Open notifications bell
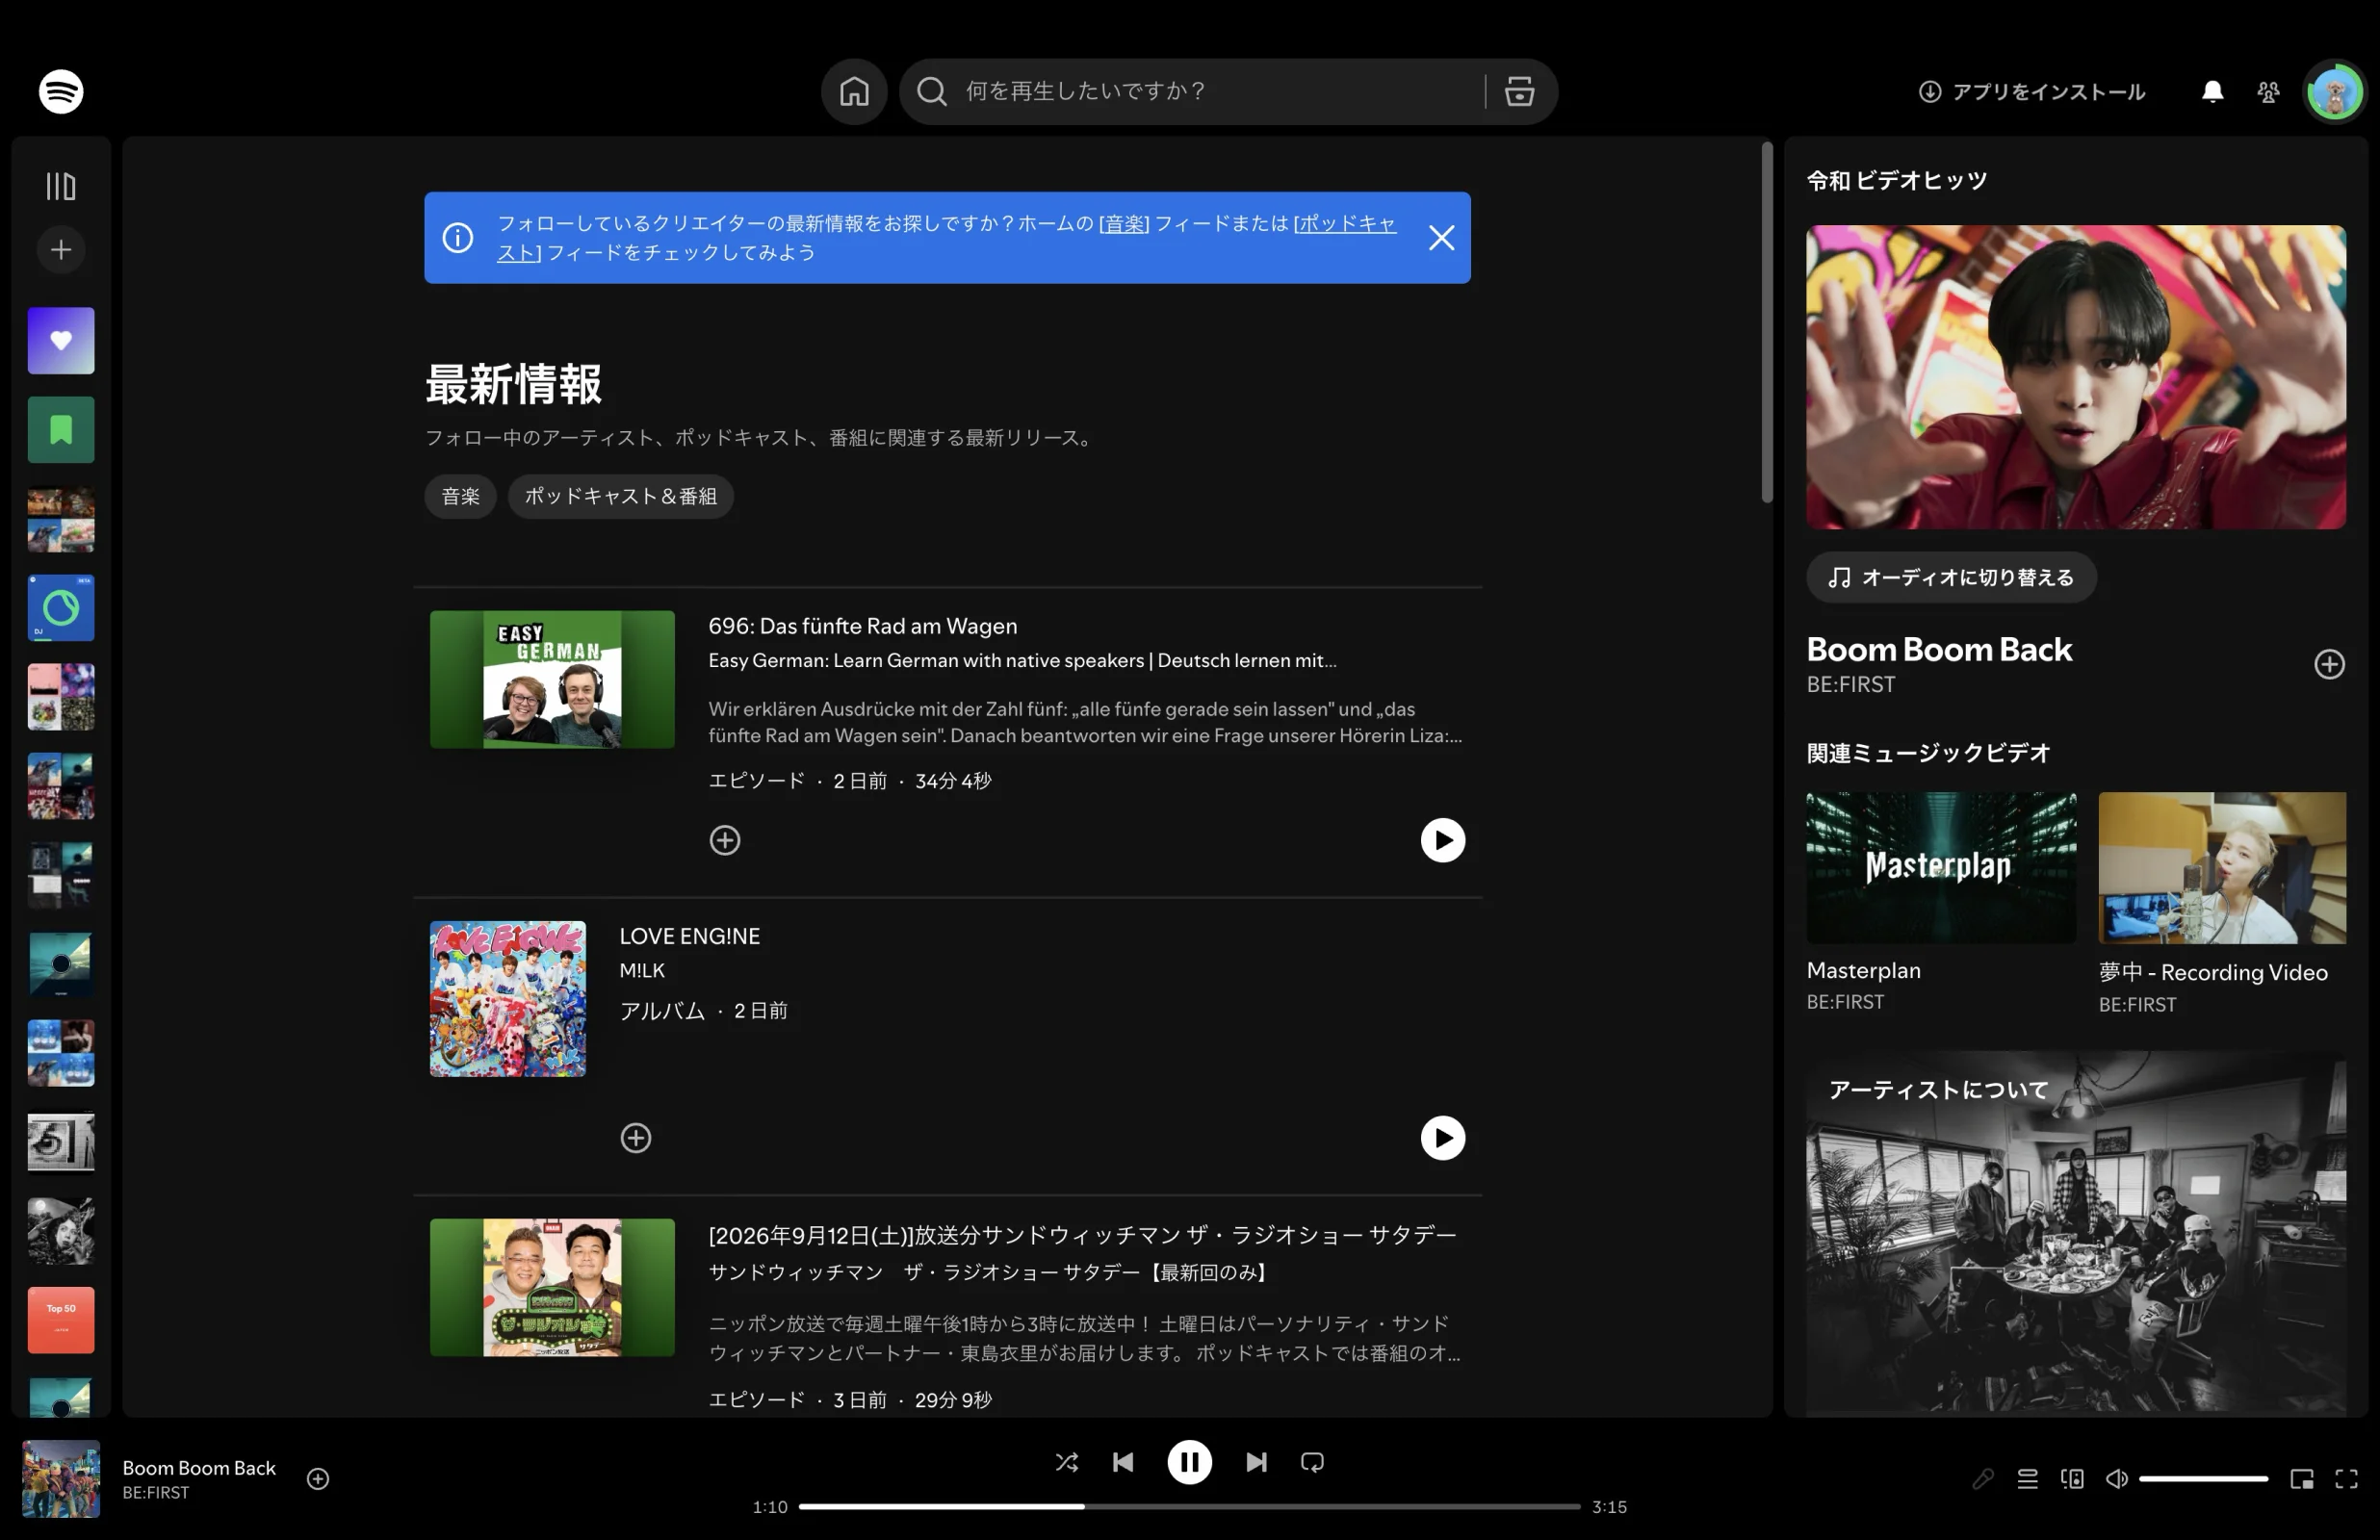Image resolution: width=2380 pixels, height=1540 pixels. [2213, 92]
